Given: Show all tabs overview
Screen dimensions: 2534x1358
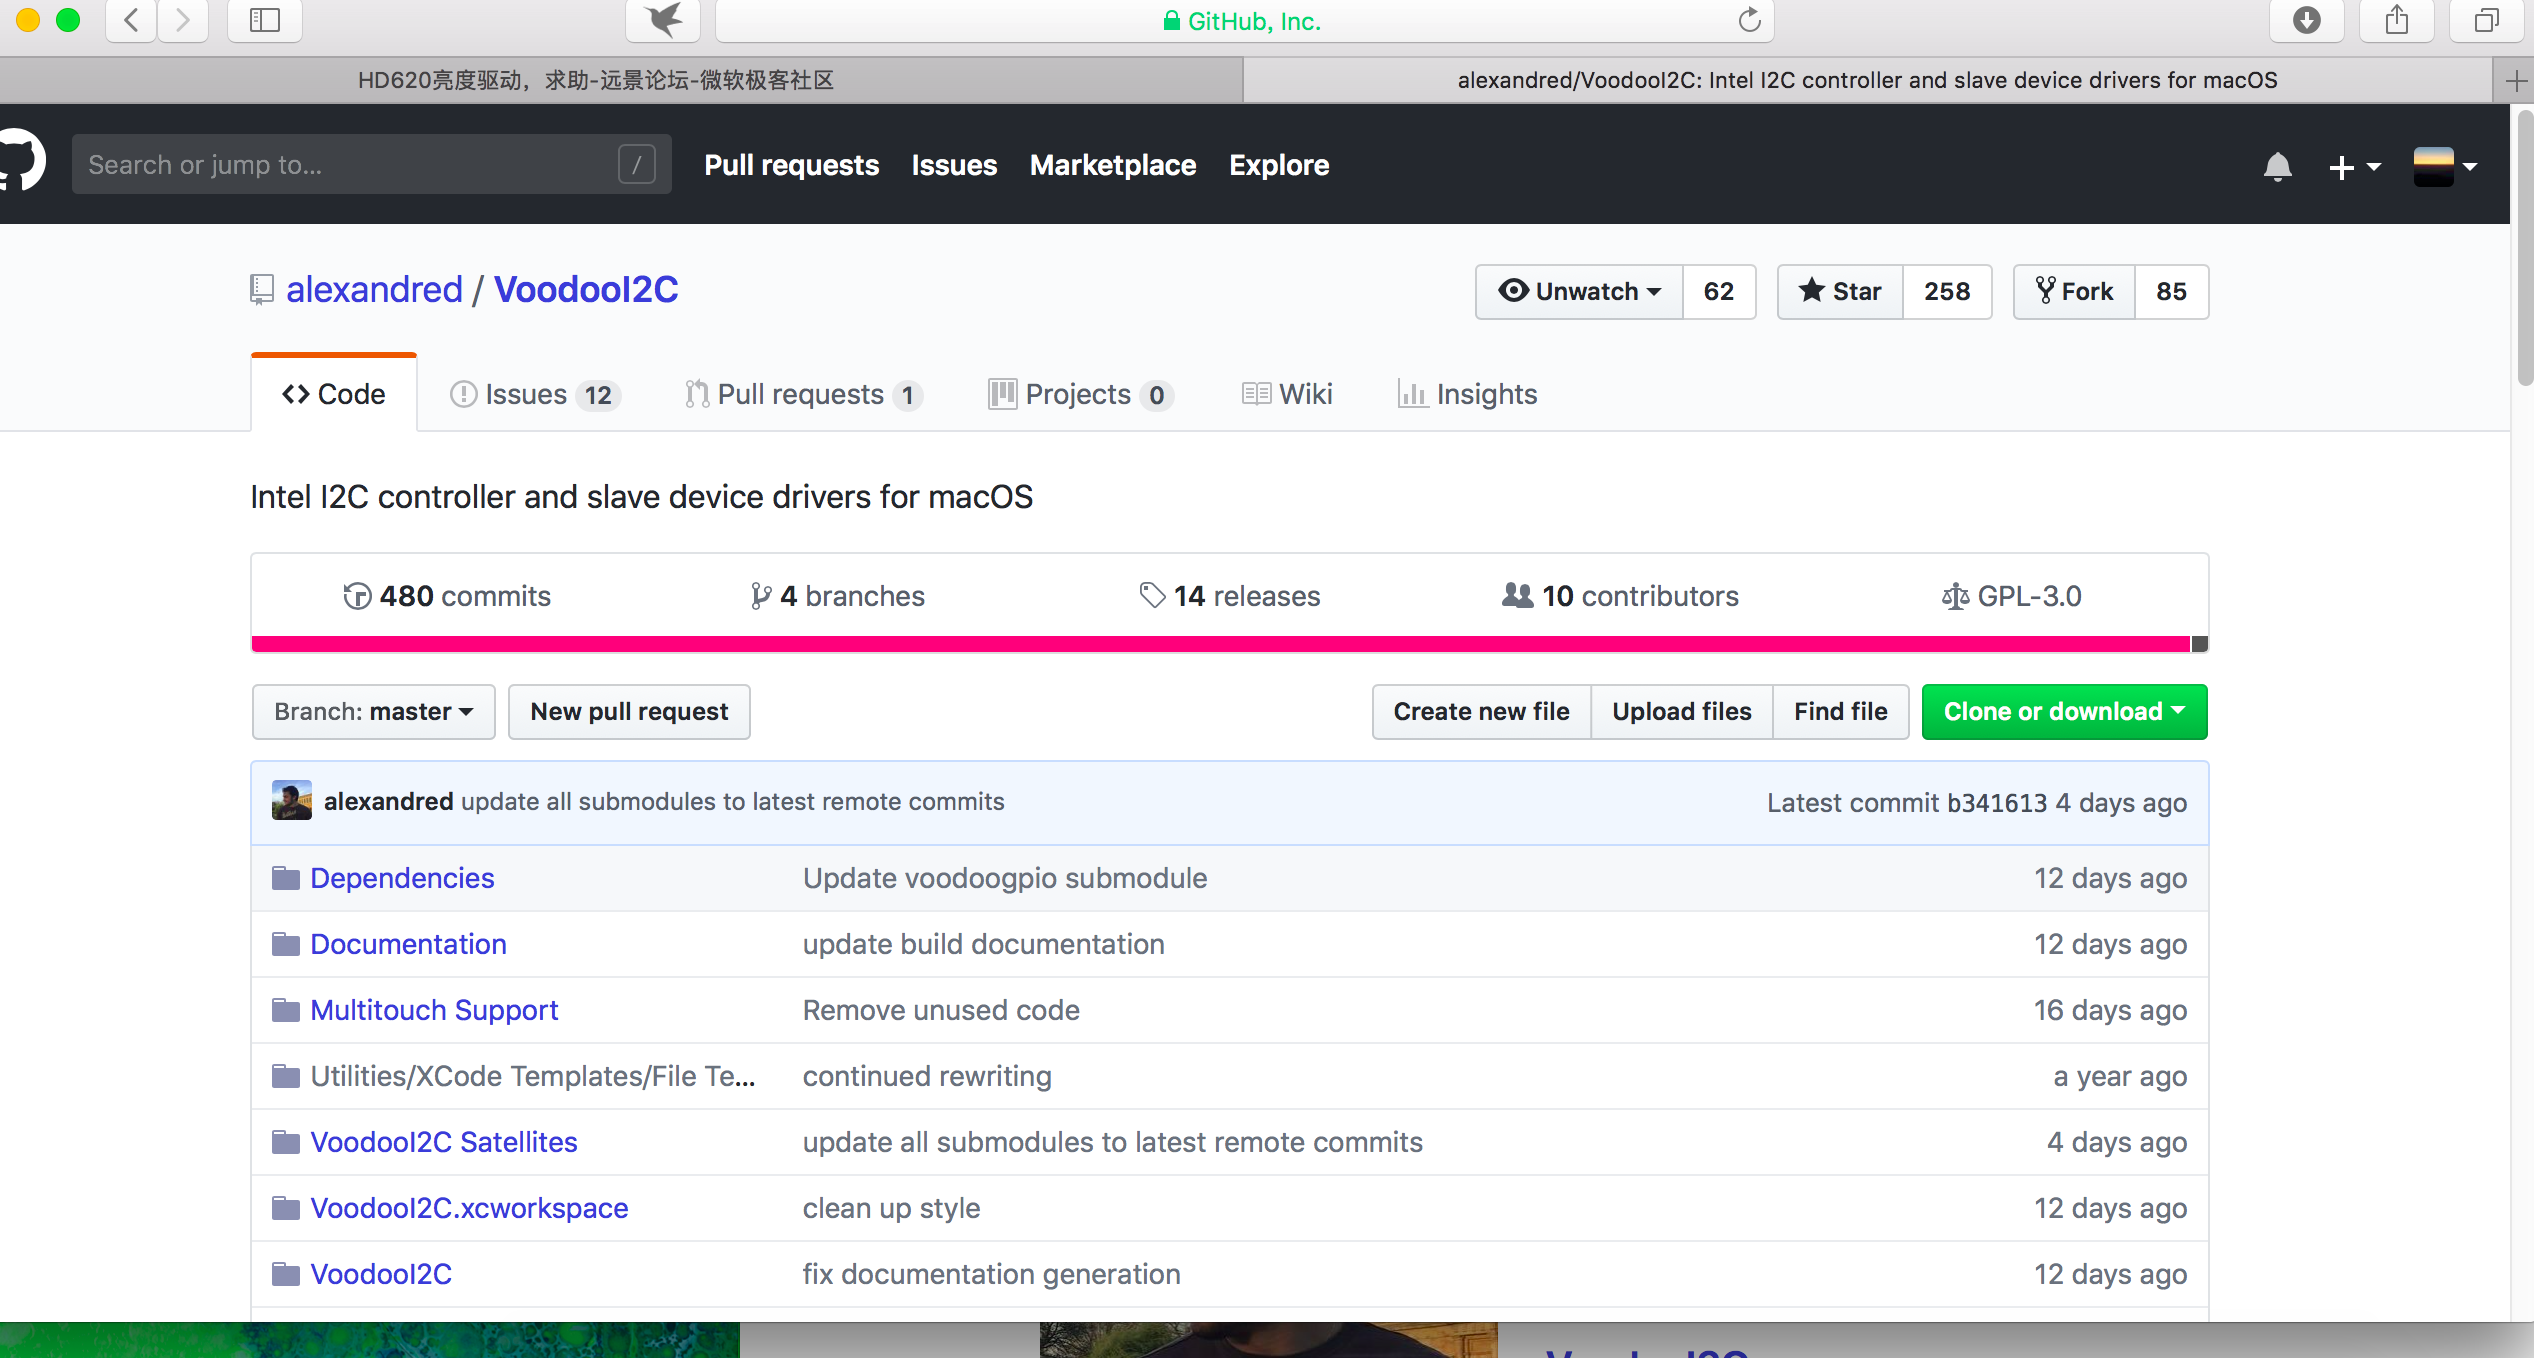Looking at the screenshot, I should coord(2486,20).
